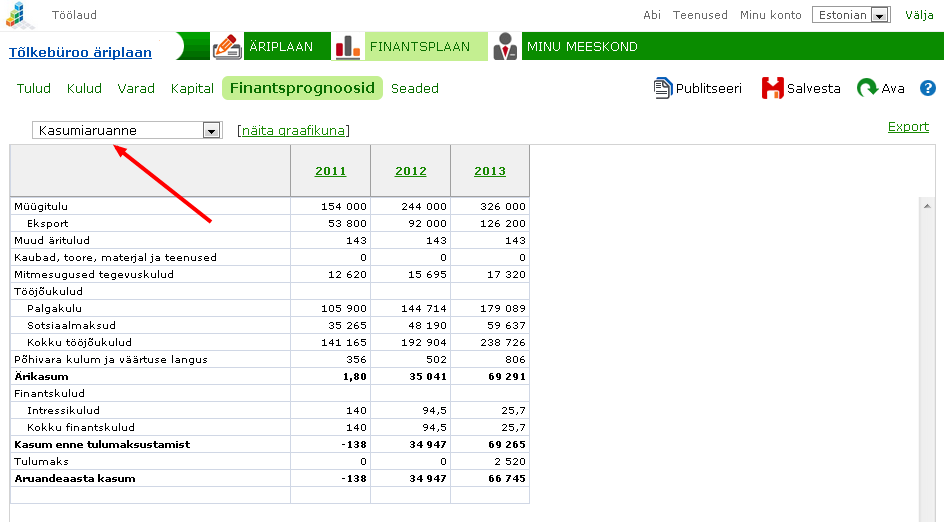Screen dimensions: 944x522
Task: Click the Publitseeri document icon
Action: pos(663,88)
